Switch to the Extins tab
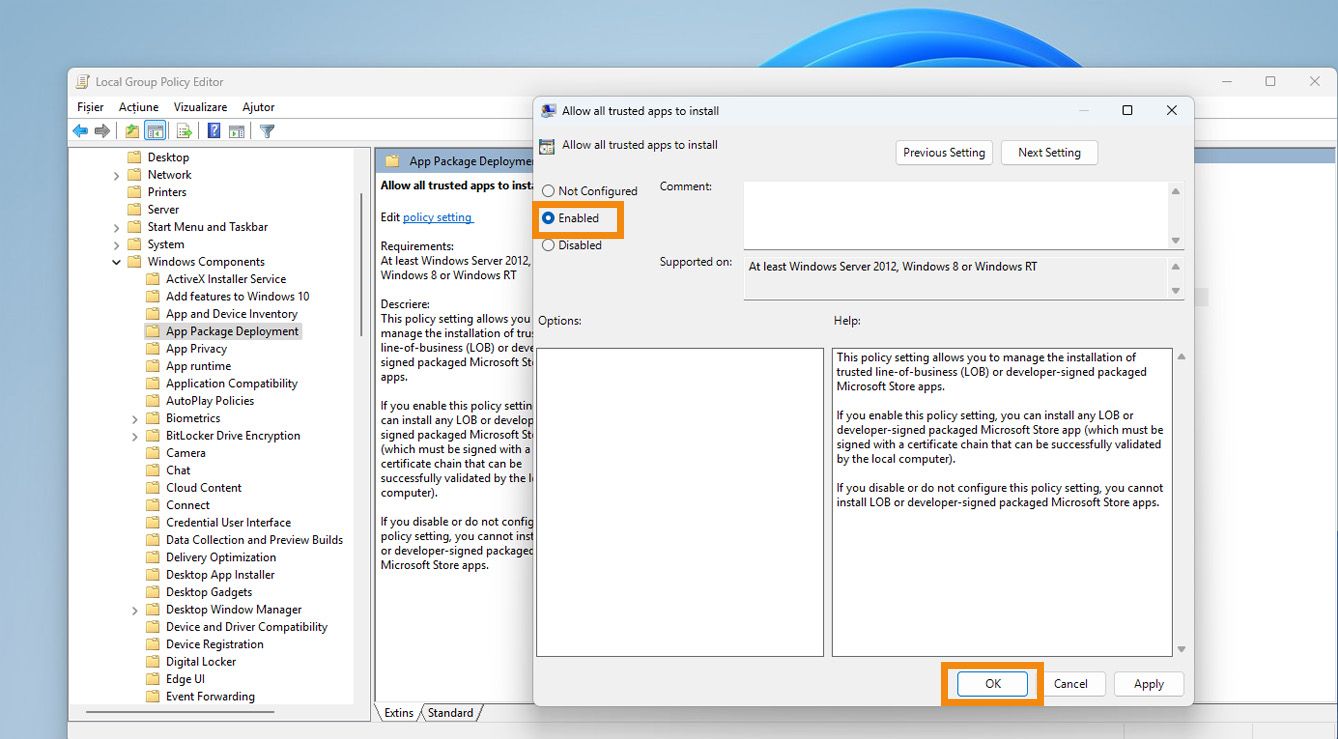This screenshot has width=1338, height=739. coord(399,713)
